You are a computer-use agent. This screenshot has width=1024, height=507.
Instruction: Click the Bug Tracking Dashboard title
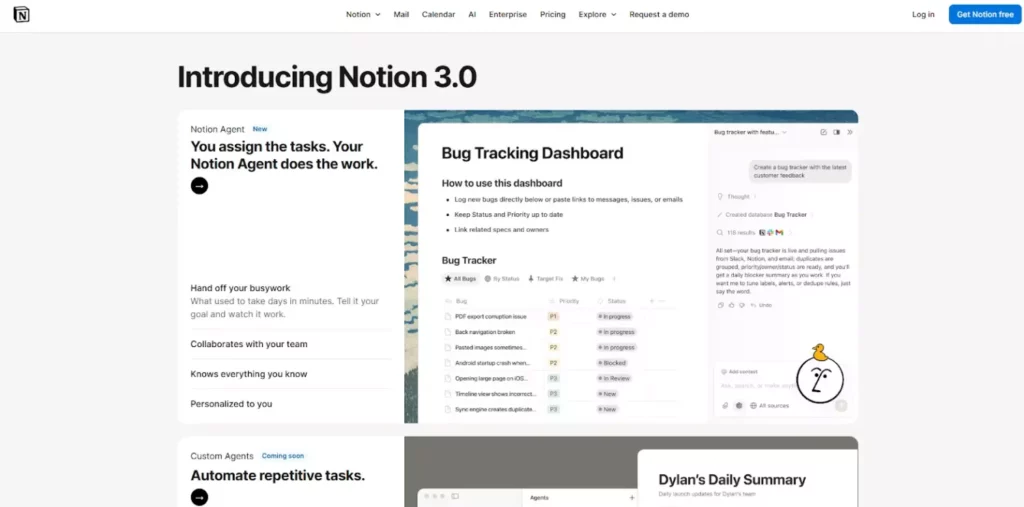[532, 154]
